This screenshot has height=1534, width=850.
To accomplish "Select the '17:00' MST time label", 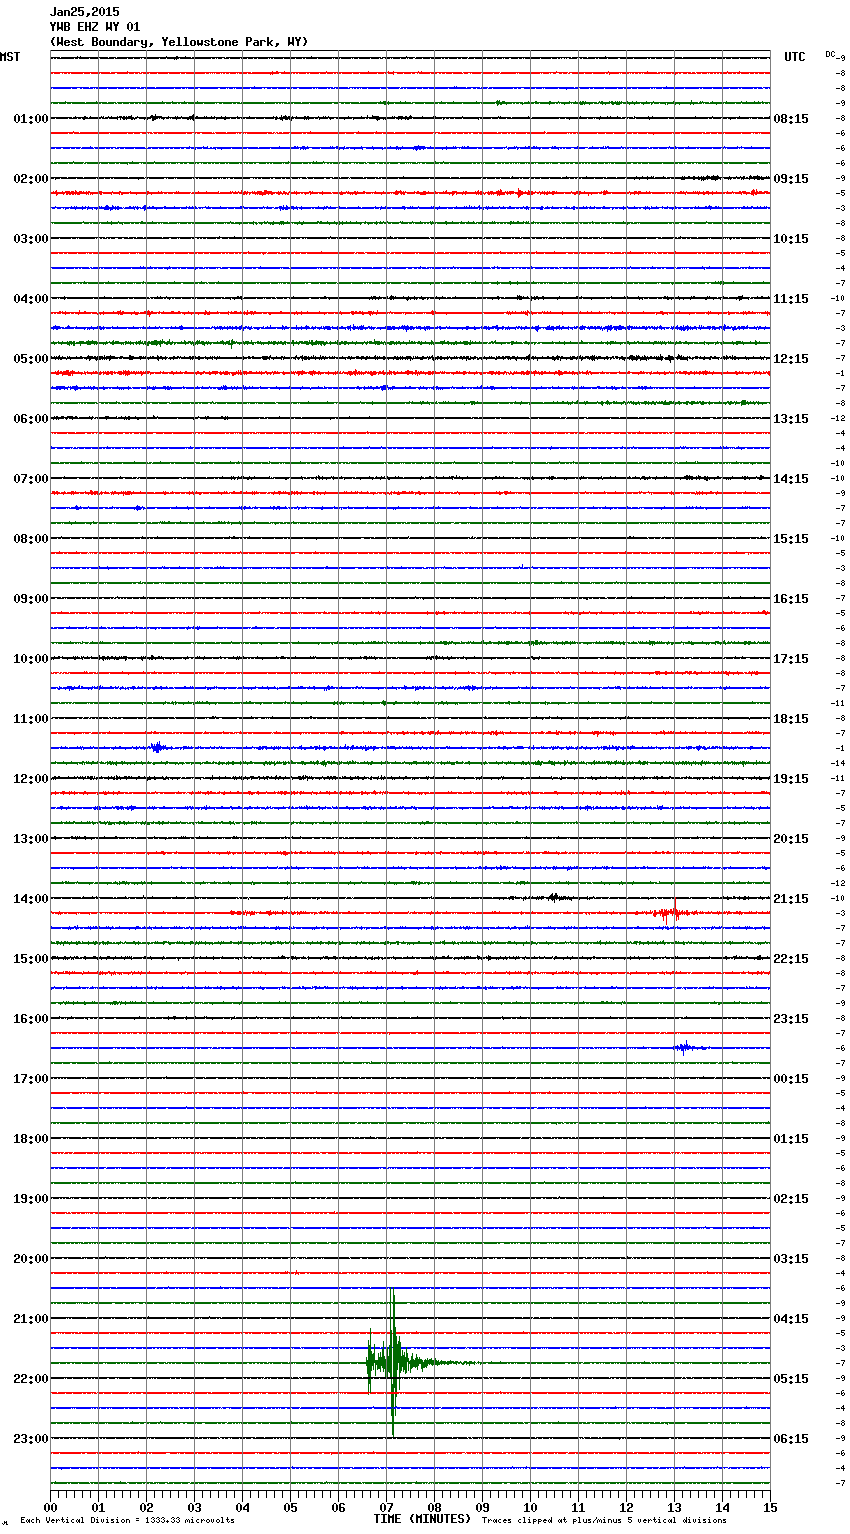I will (31, 1079).
